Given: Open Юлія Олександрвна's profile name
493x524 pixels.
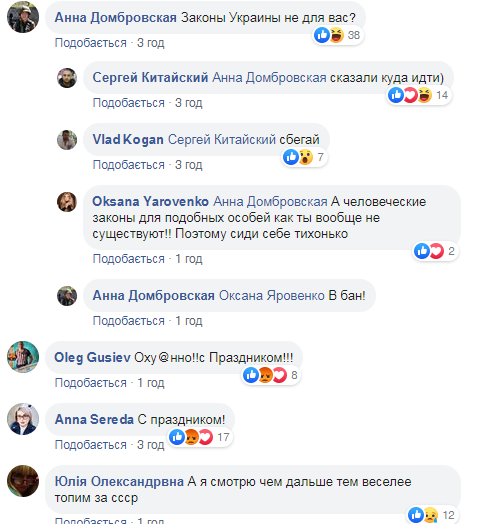Looking at the screenshot, I should (x=119, y=482).
